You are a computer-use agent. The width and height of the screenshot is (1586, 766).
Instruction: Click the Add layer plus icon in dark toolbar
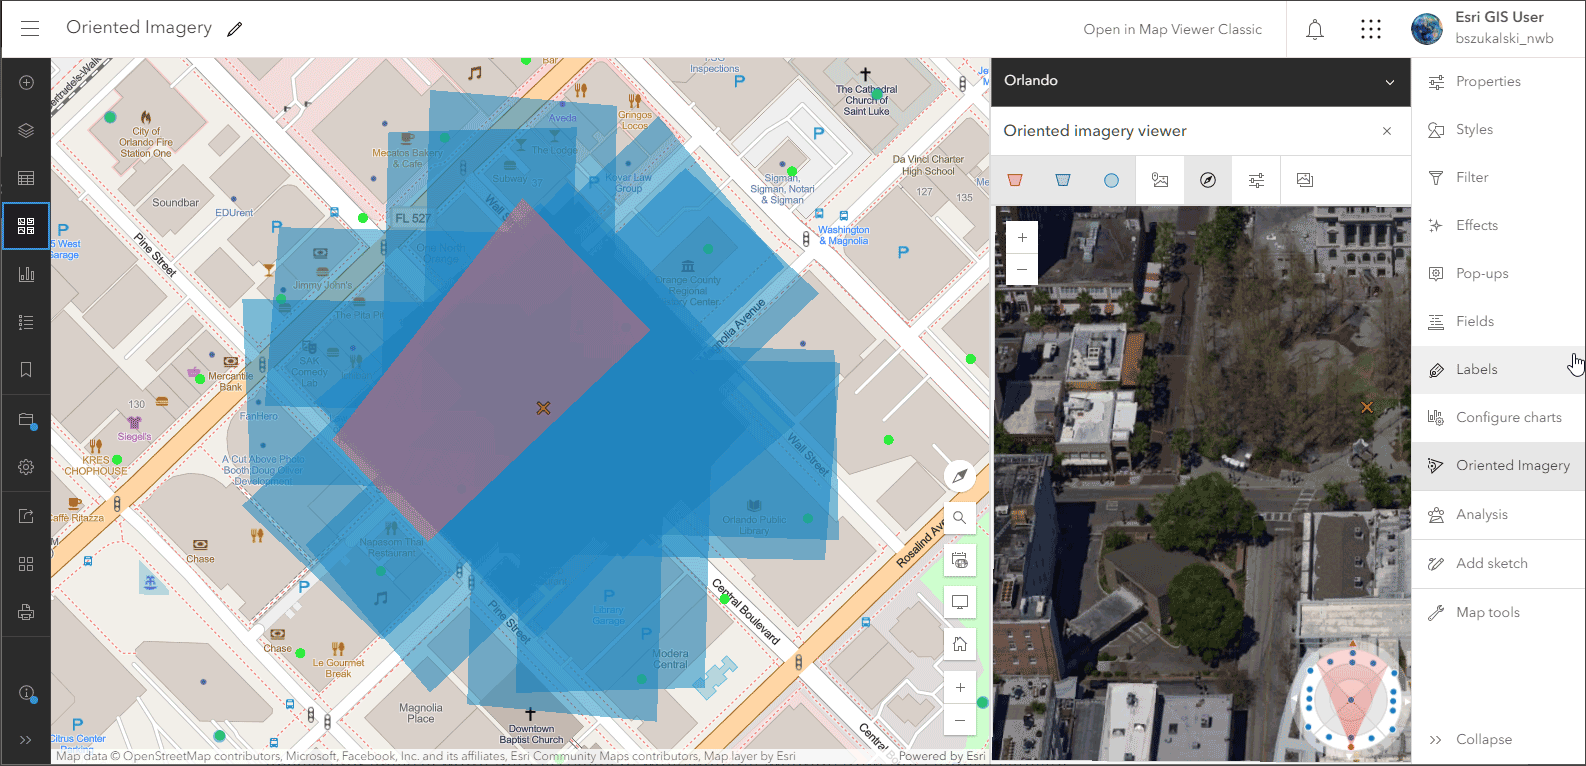click(x=26, y=82)
